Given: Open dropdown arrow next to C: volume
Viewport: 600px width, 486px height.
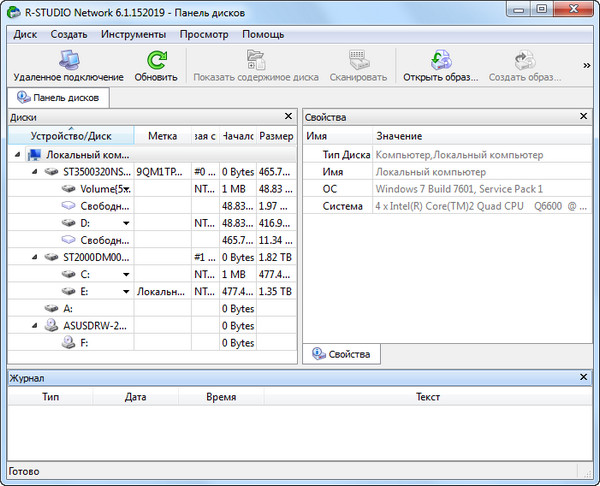Looking at the screenshot, I should (x=126, y=274).
